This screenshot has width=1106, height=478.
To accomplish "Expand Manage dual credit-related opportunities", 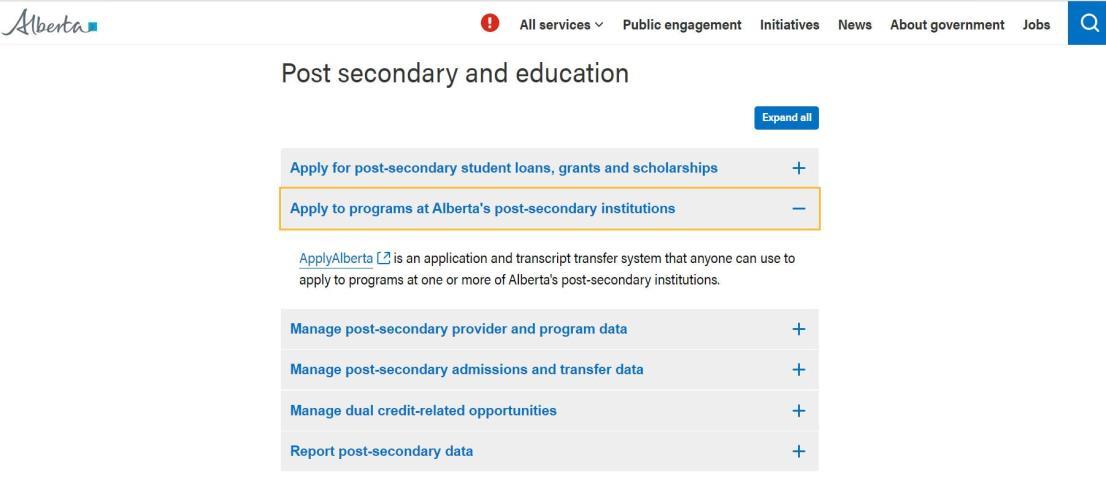I will pos(549,410).
